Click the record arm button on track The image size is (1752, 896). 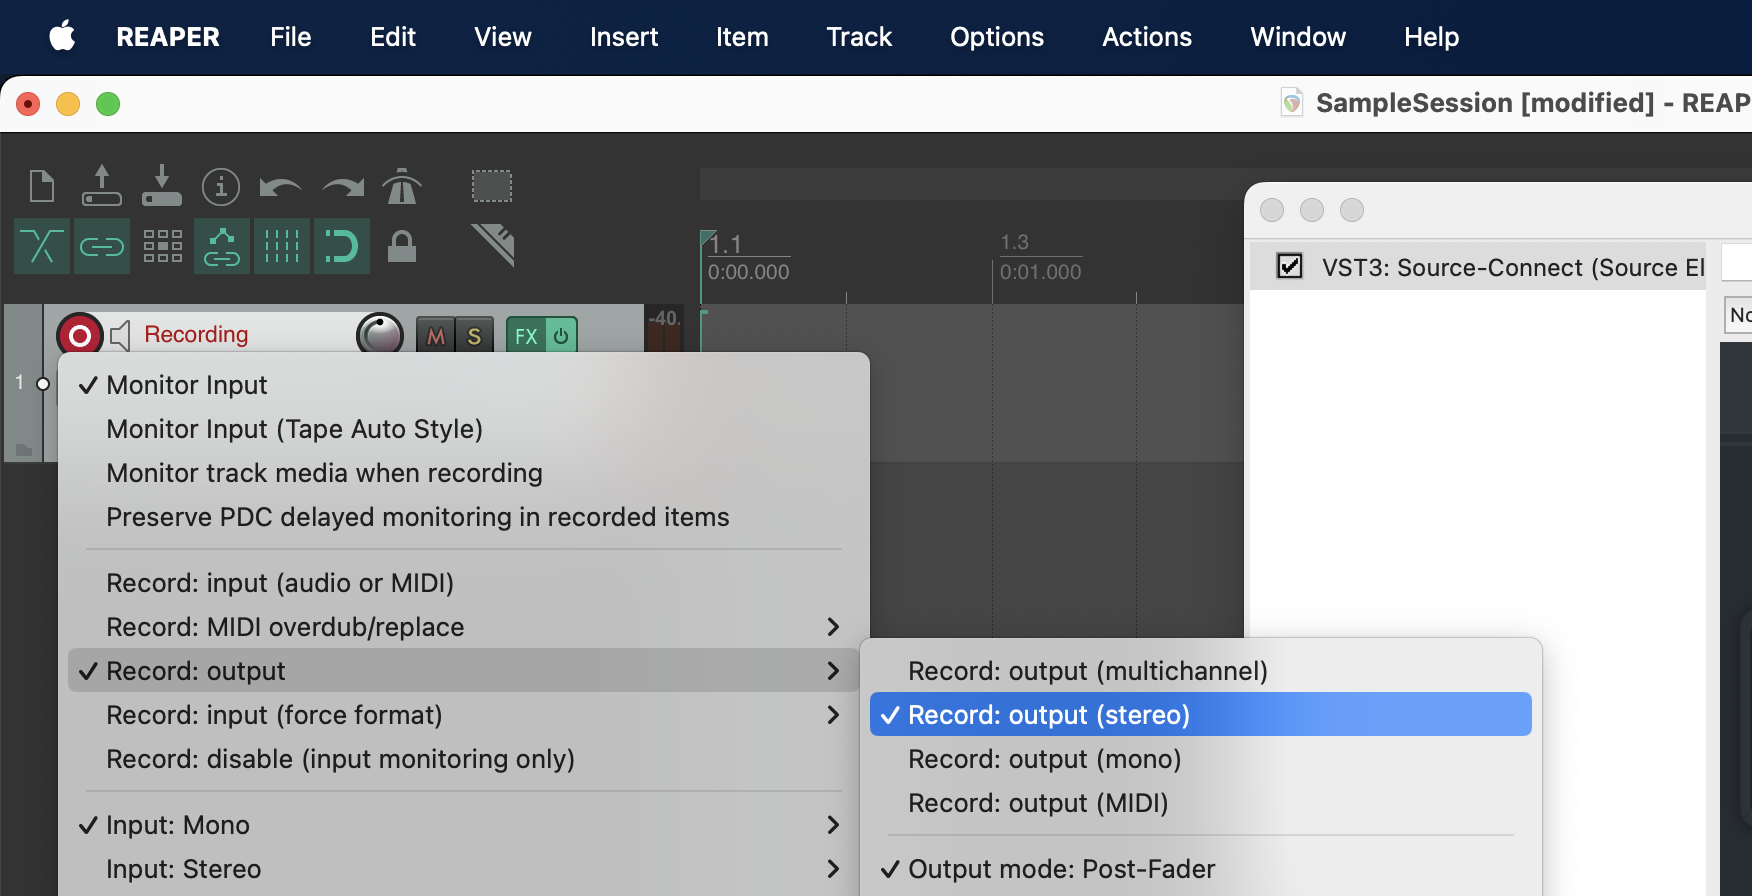[x=80, y=335]
